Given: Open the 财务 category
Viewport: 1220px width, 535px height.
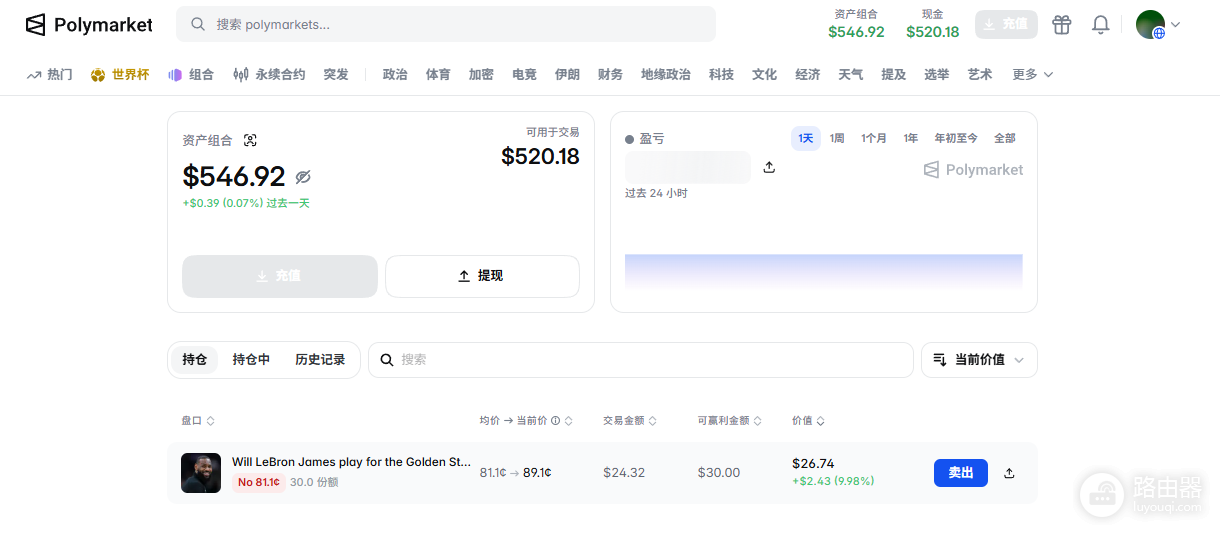Looking at the screenshot, I should (610, 74).
